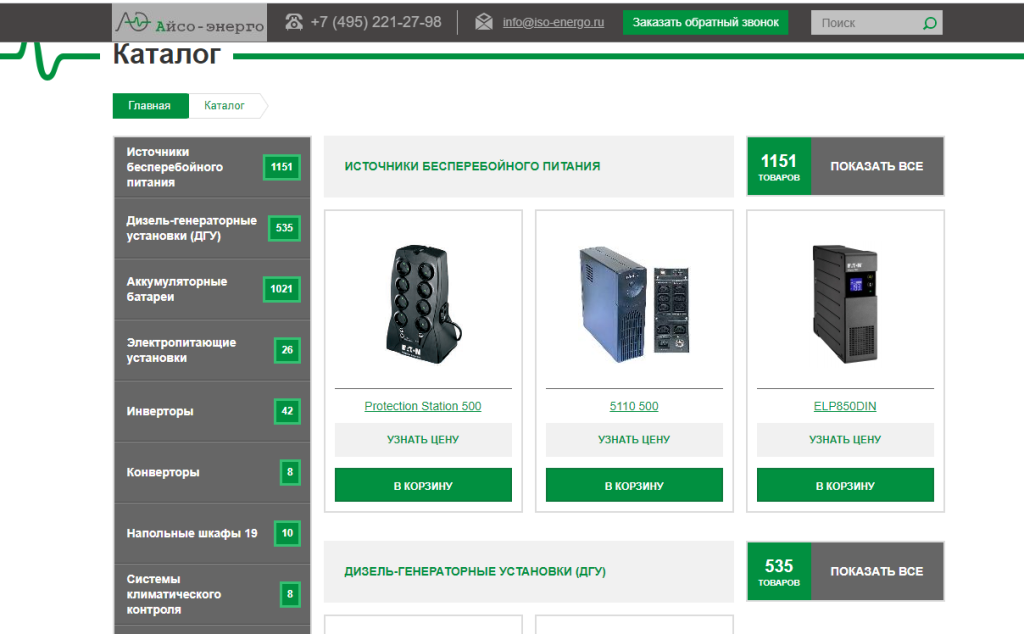Image resolution: width=1024 pixels, height=634 pixels.
Task: Open 5110 500 product link
Action: [634, 406]
